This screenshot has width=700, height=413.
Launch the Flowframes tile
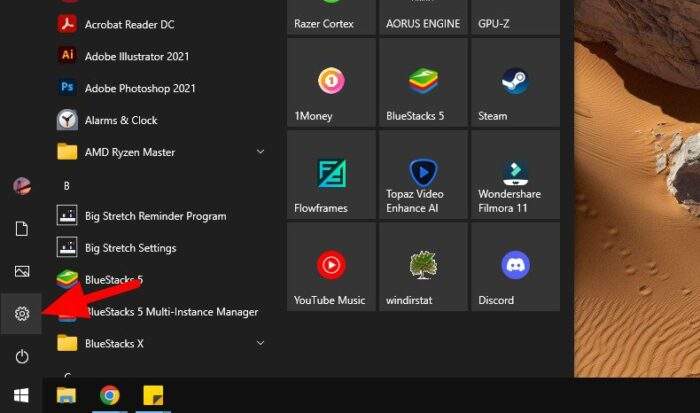click(331, 175)
